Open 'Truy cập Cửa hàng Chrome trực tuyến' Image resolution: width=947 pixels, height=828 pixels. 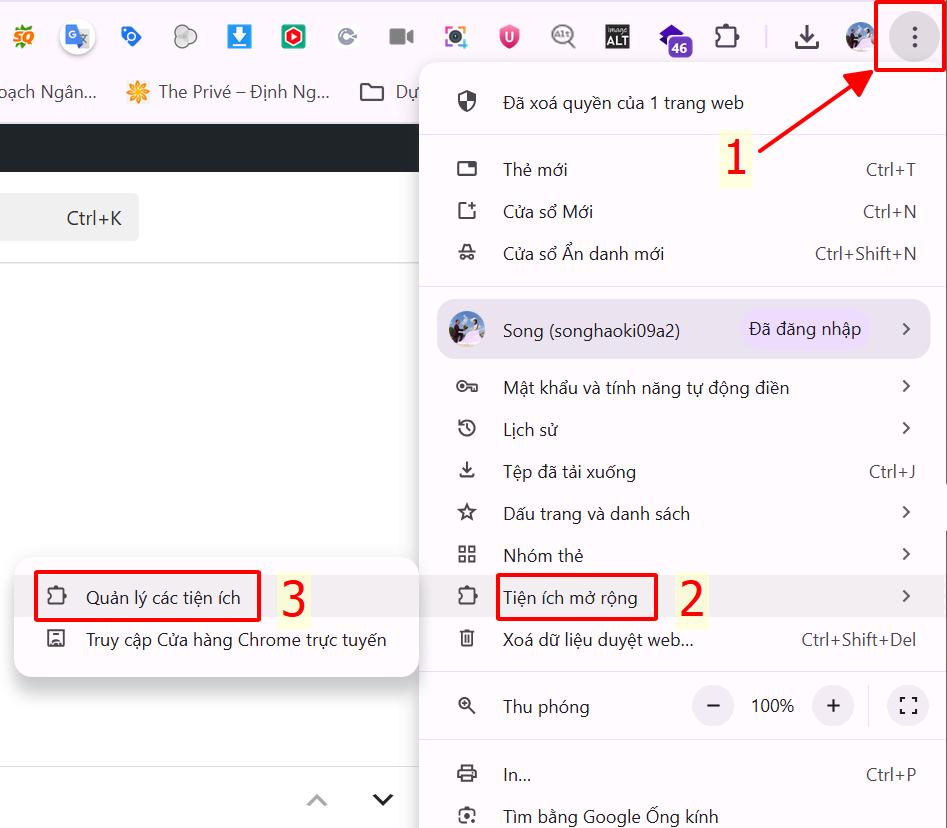coord(216,639)
